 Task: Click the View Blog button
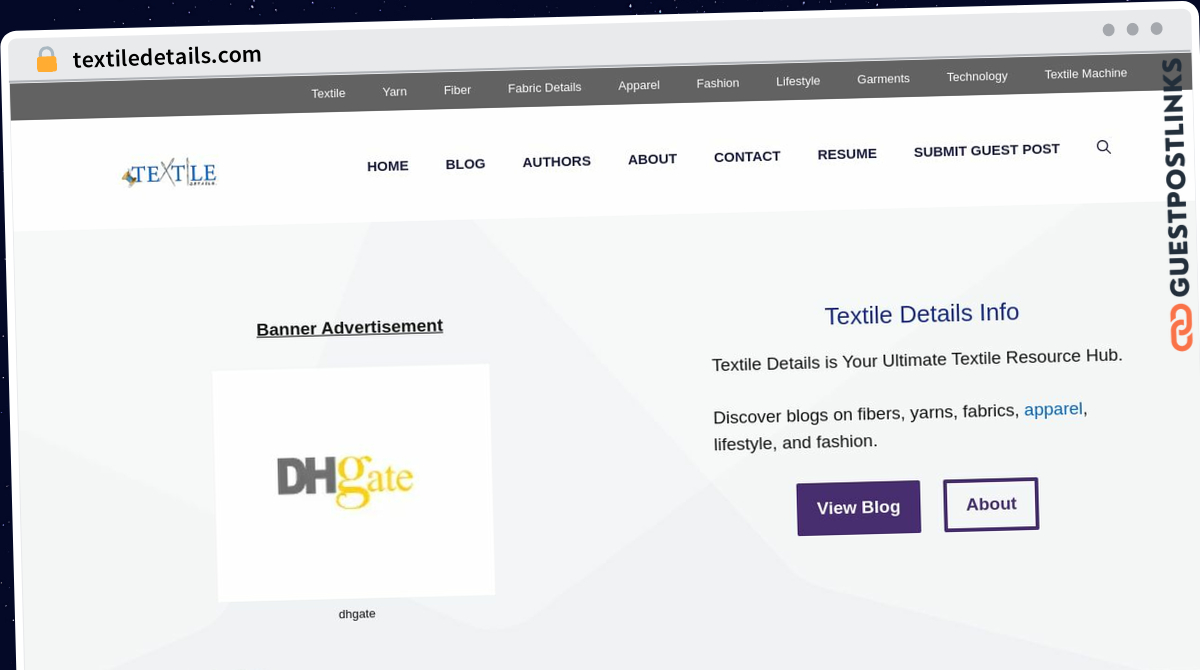tap(858, 508)
